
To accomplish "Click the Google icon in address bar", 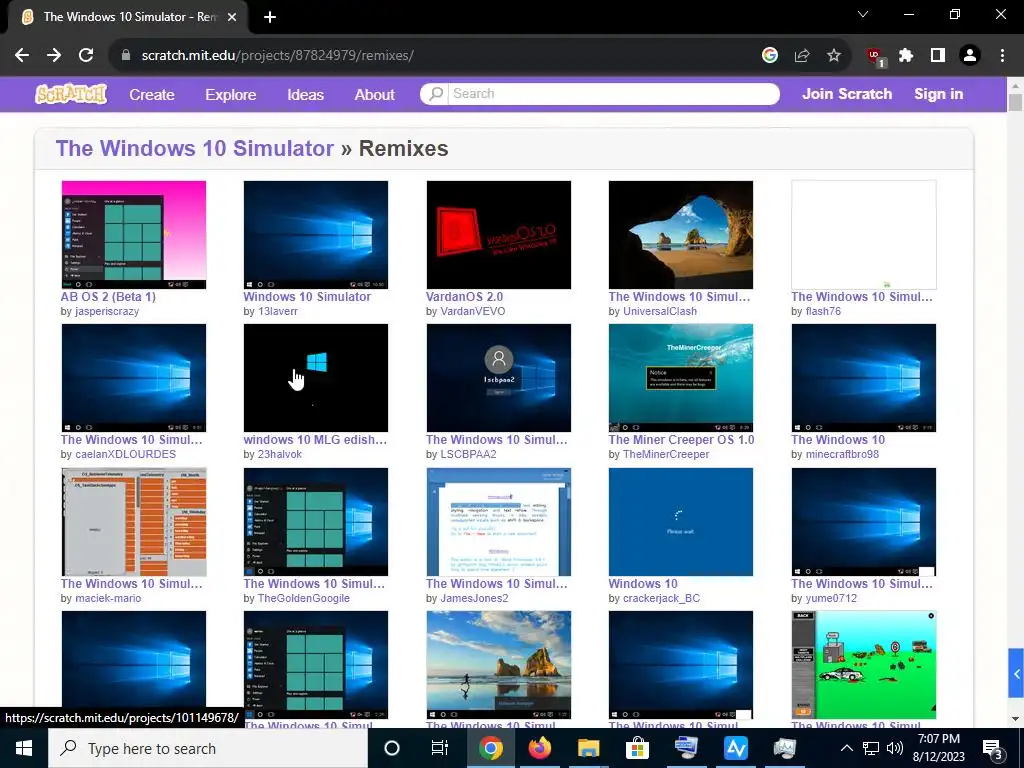I will pyautogui.click(x=770, y=56).
